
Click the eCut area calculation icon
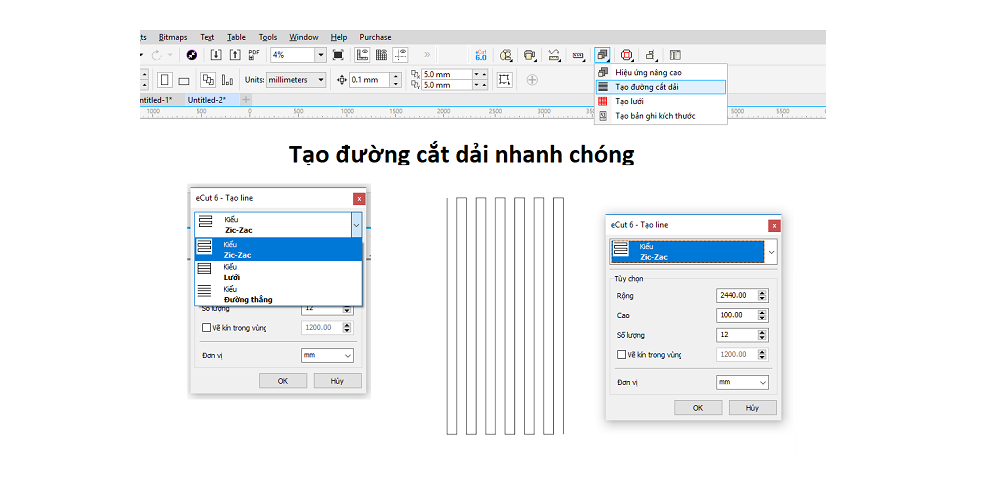click(x=554, y=55)
